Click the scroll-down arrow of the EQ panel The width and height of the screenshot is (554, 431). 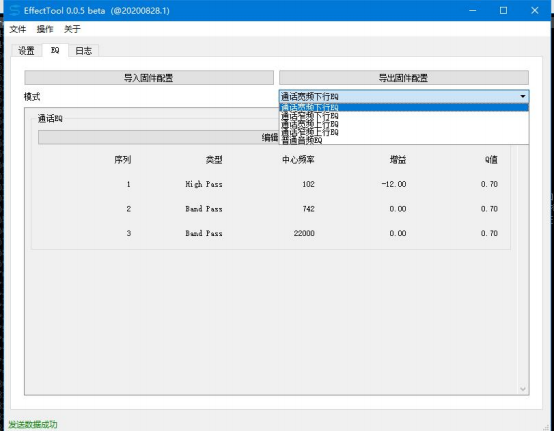coord(523,389)
